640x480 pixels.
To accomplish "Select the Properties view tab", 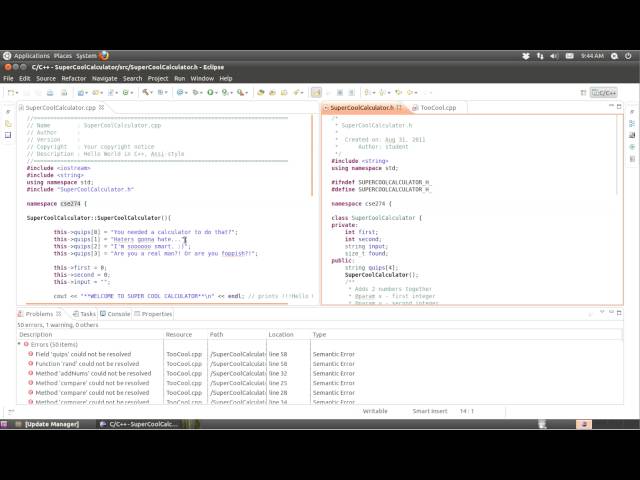I will point(153,314).
